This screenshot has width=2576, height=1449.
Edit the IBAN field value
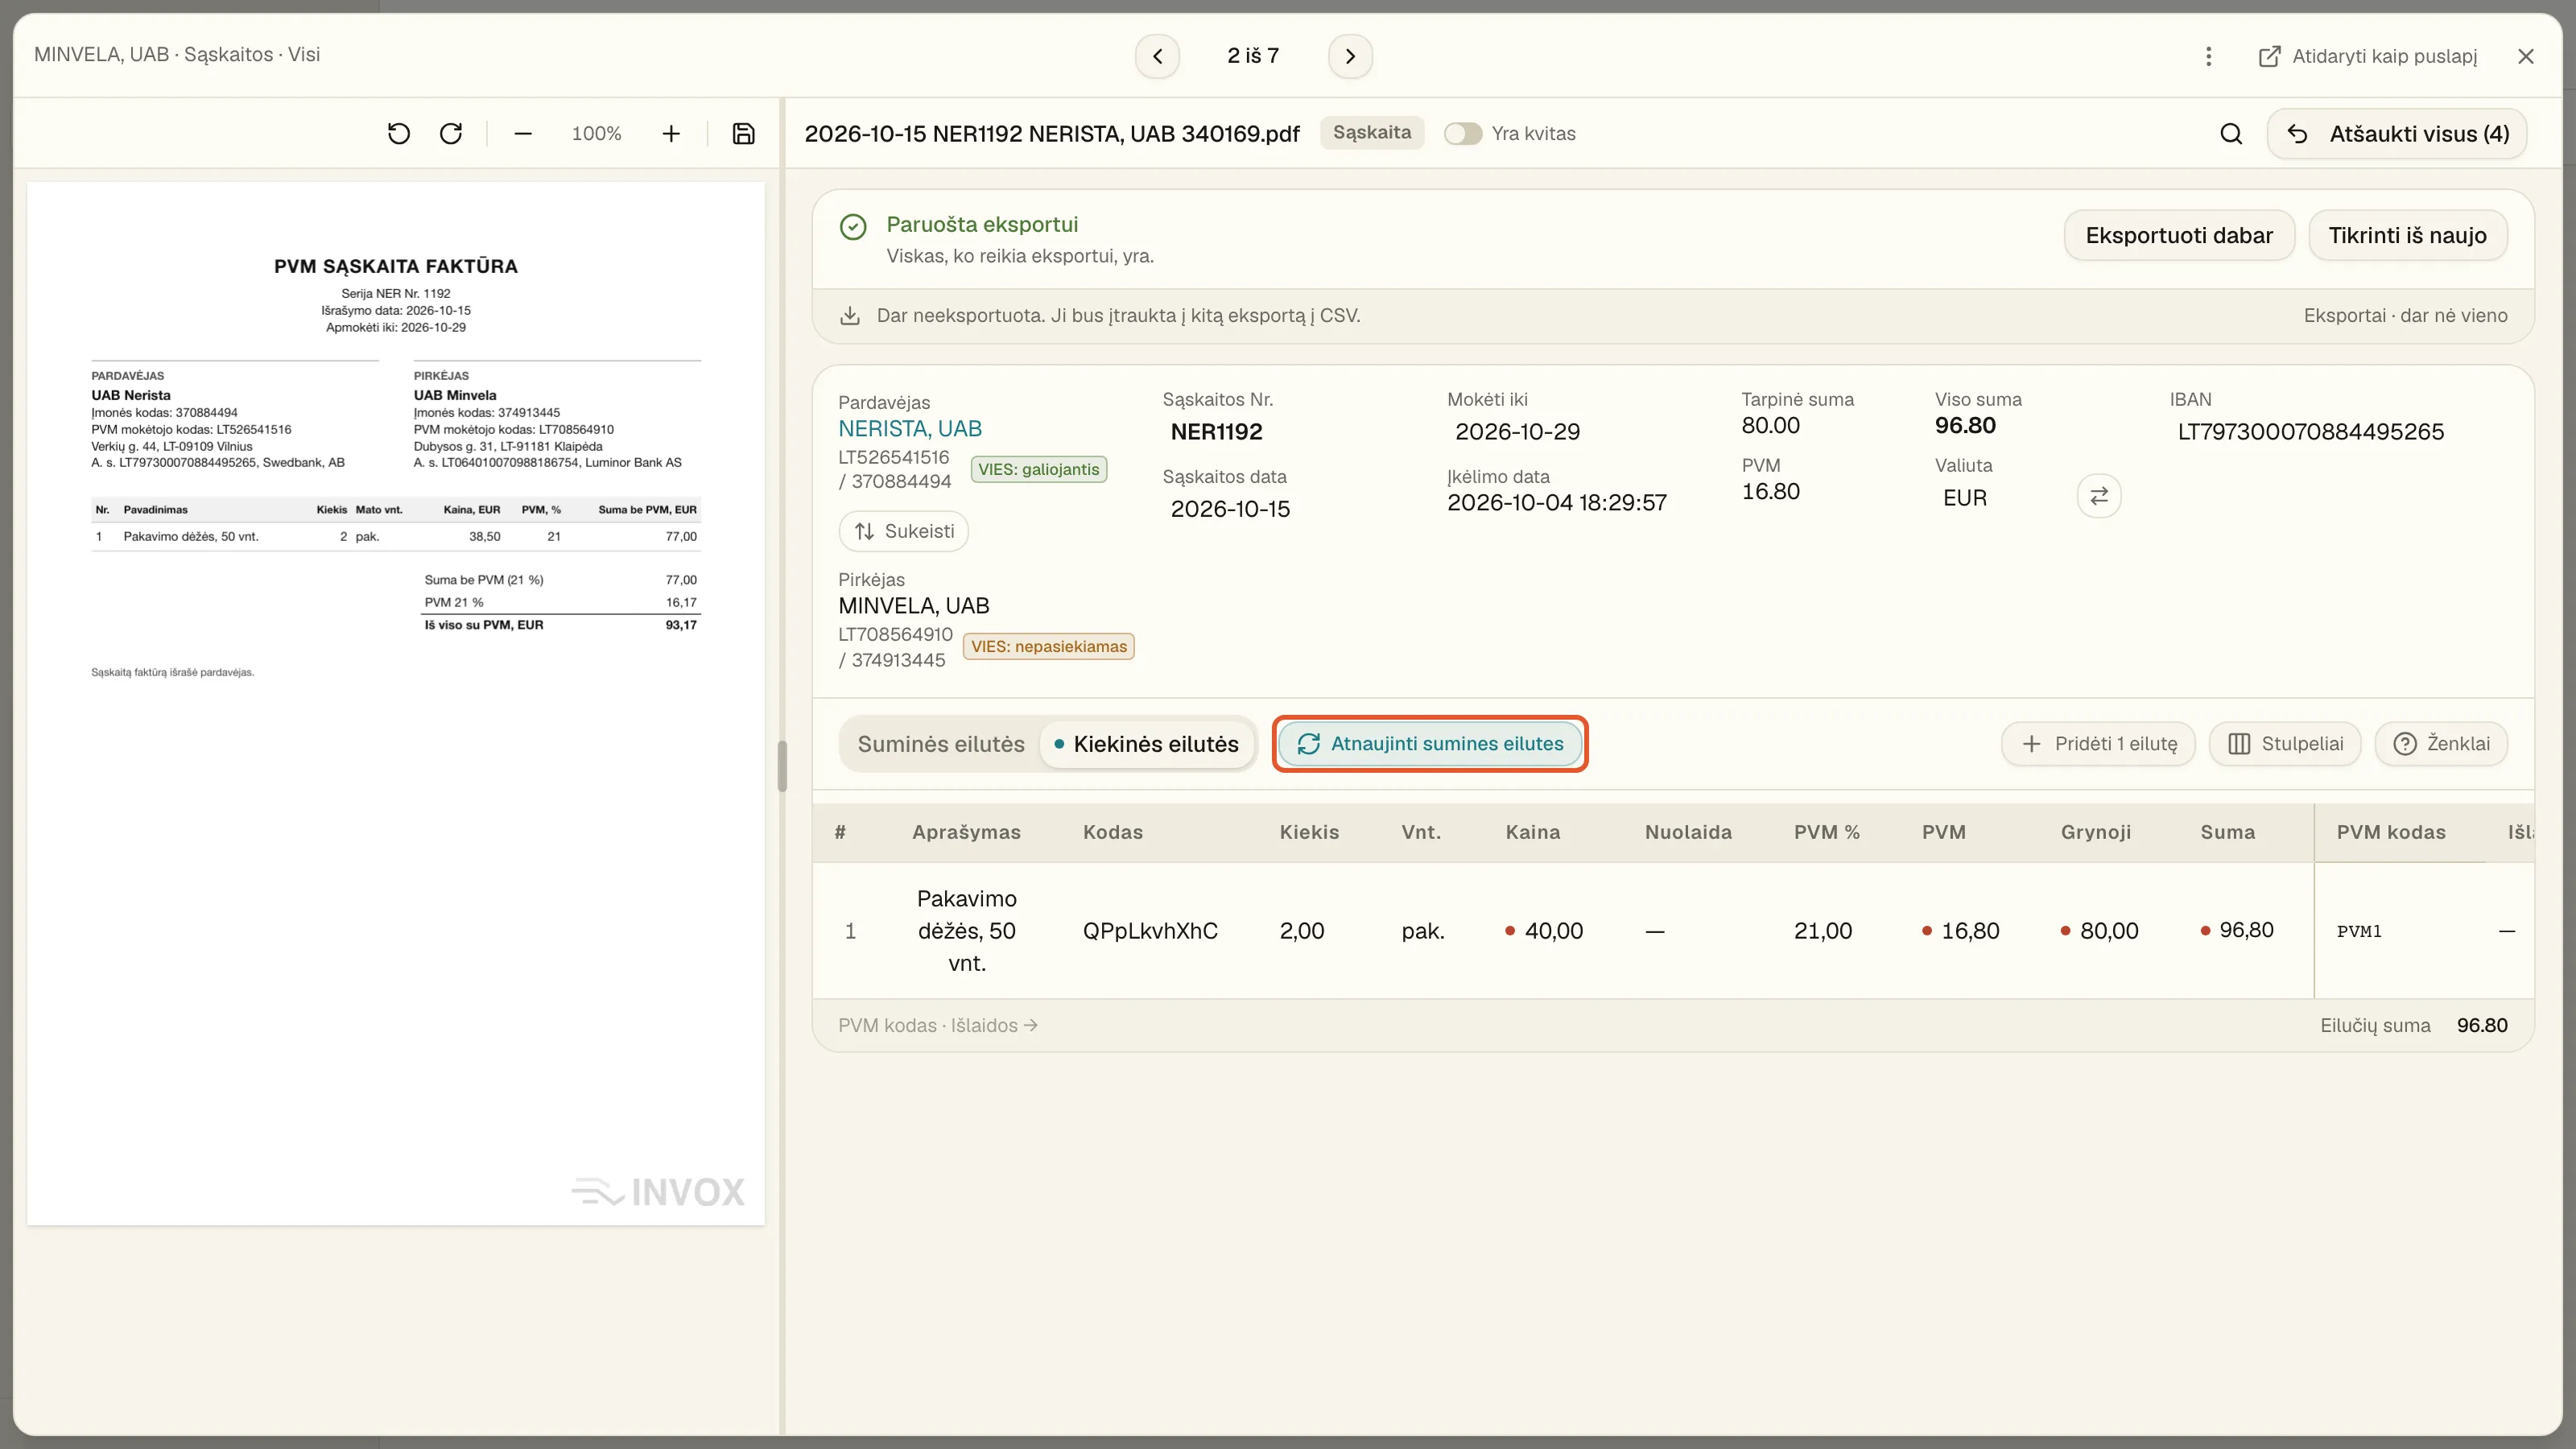(2310, 432)
